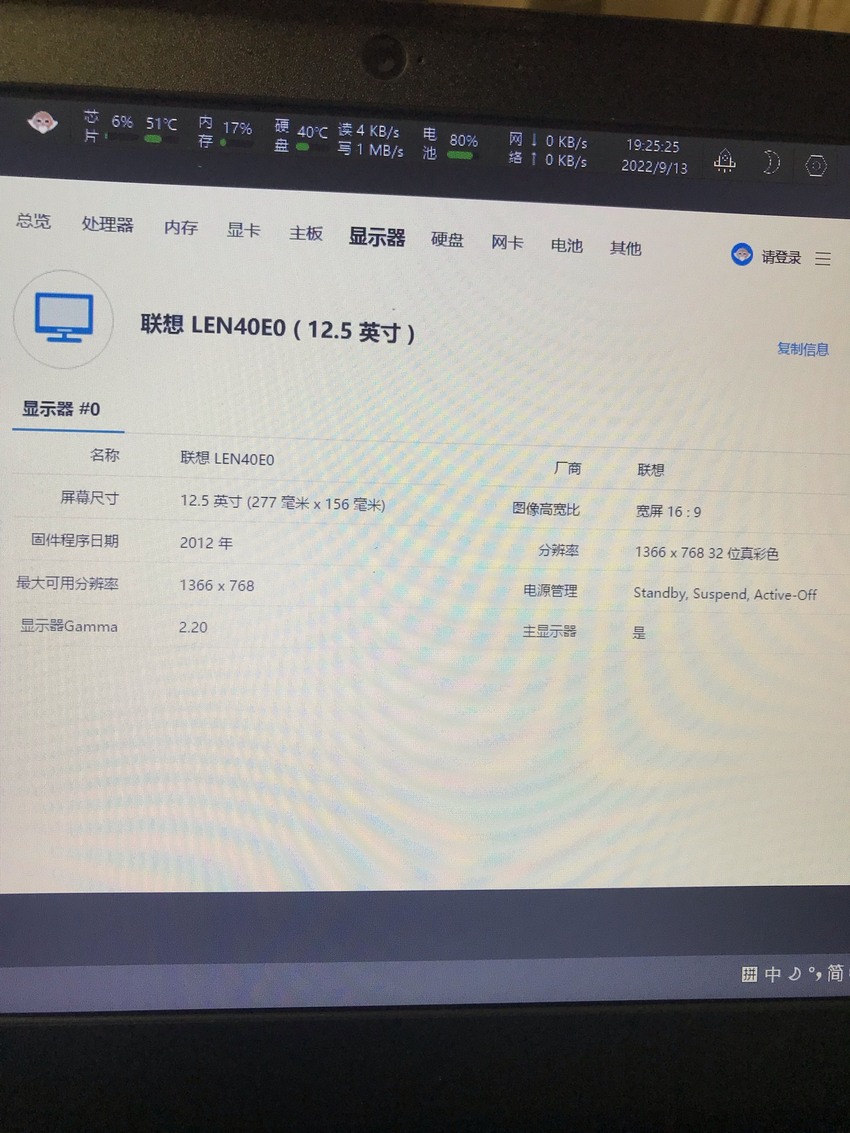This screenshot has width=850, height=1133.
Task: Click the 51°C chip temperature readout
Action: coord(161,124)
